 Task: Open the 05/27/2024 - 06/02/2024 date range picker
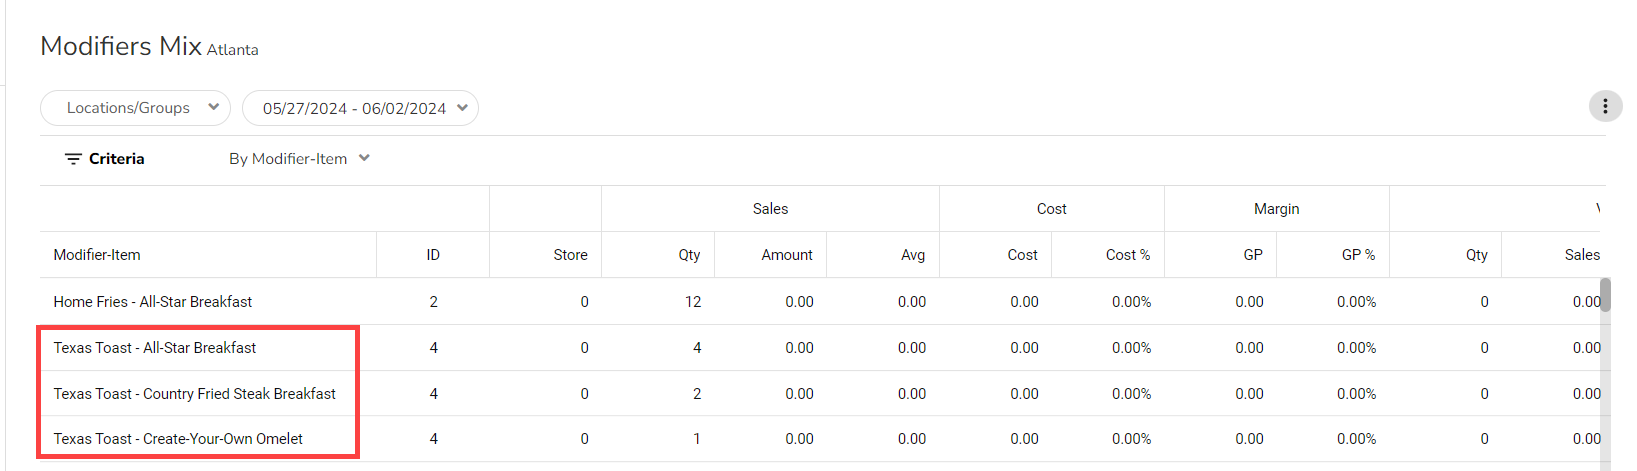click(x=360, y=108)
